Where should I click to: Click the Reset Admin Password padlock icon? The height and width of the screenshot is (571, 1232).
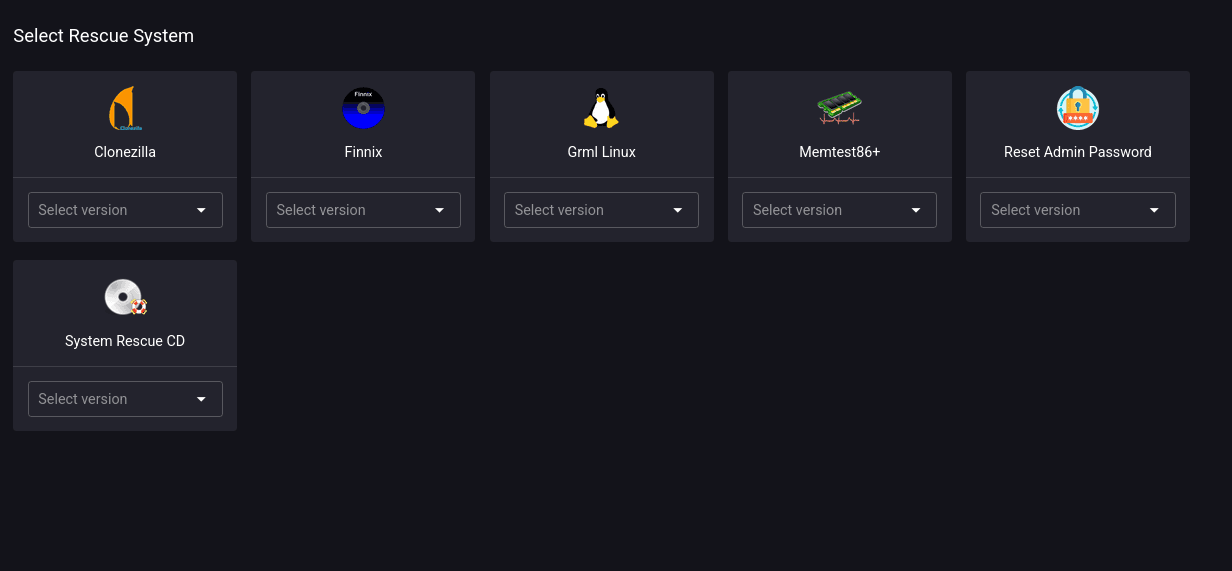[1077, 109]
